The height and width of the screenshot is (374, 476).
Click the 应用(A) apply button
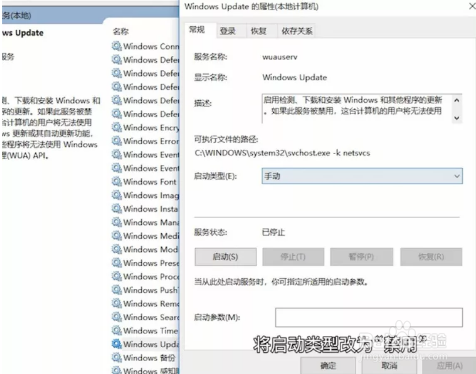click(449, 366)
